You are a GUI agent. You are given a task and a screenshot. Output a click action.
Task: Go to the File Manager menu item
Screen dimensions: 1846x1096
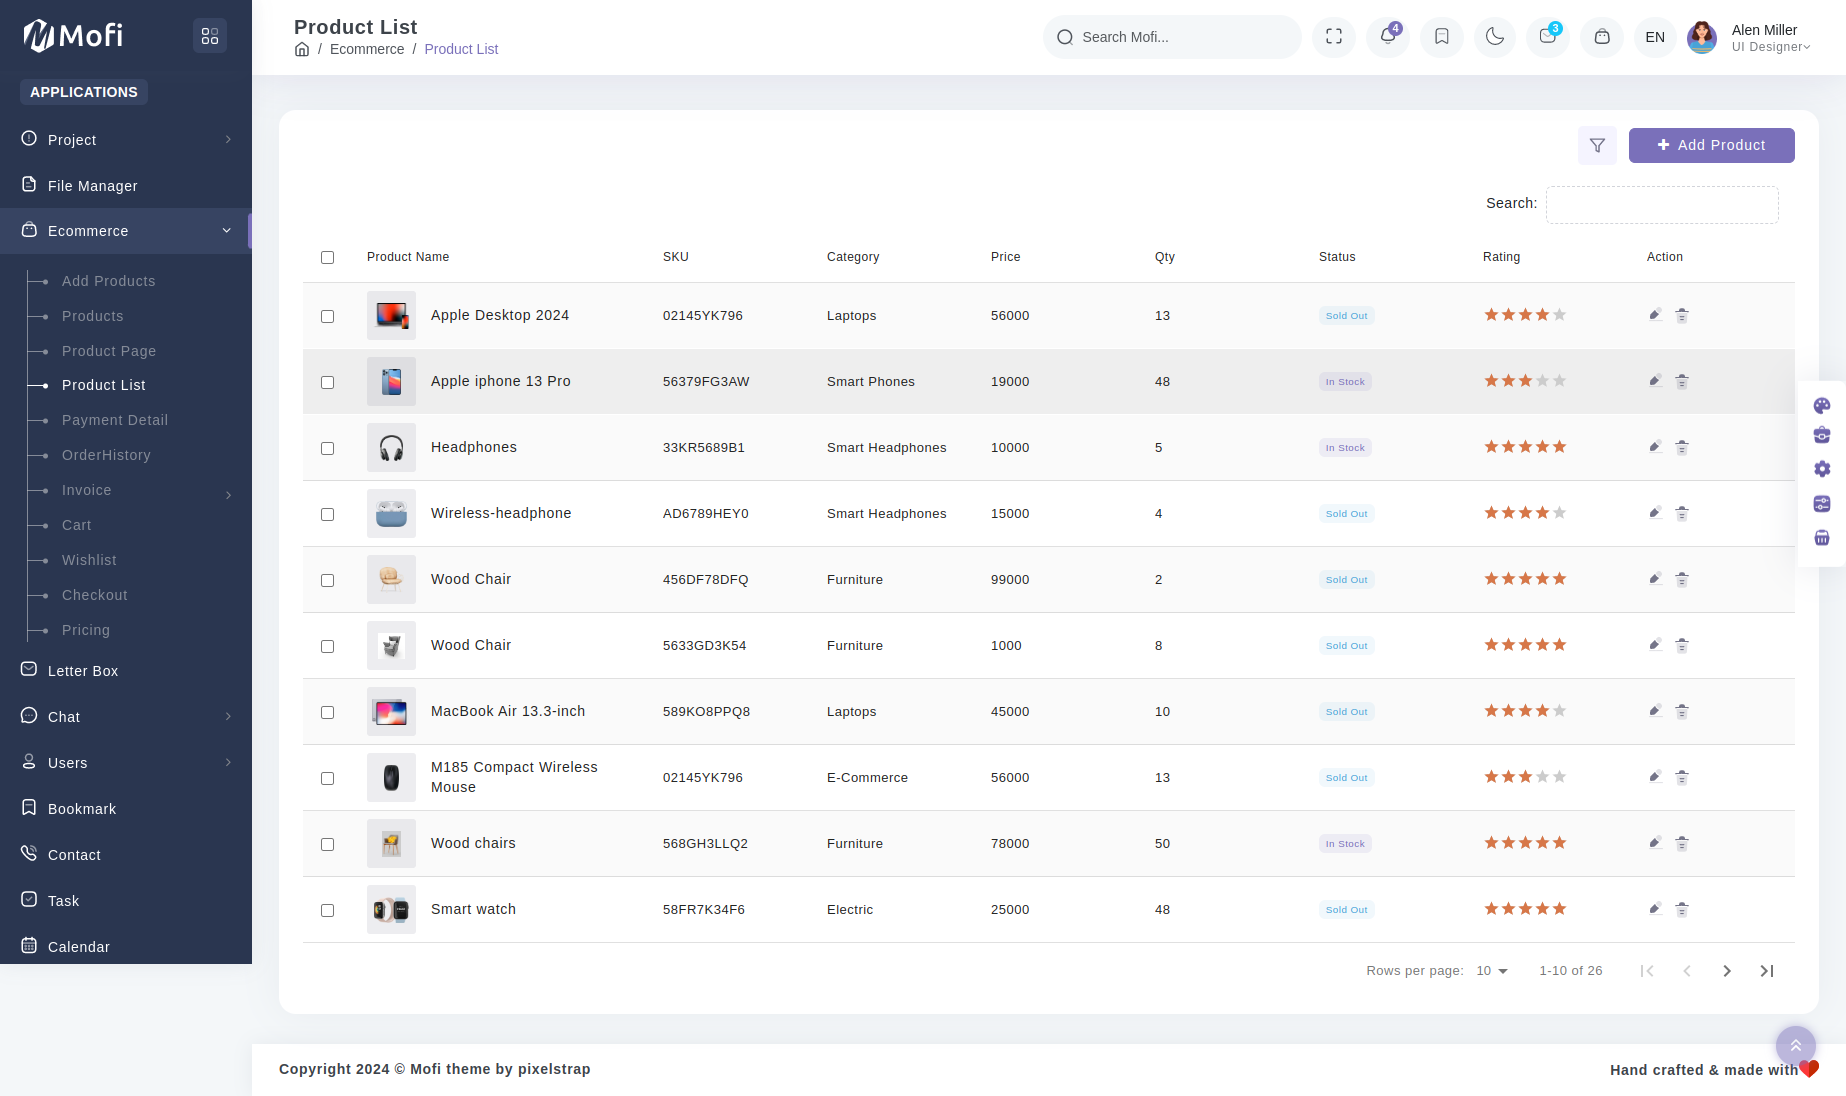93,186
